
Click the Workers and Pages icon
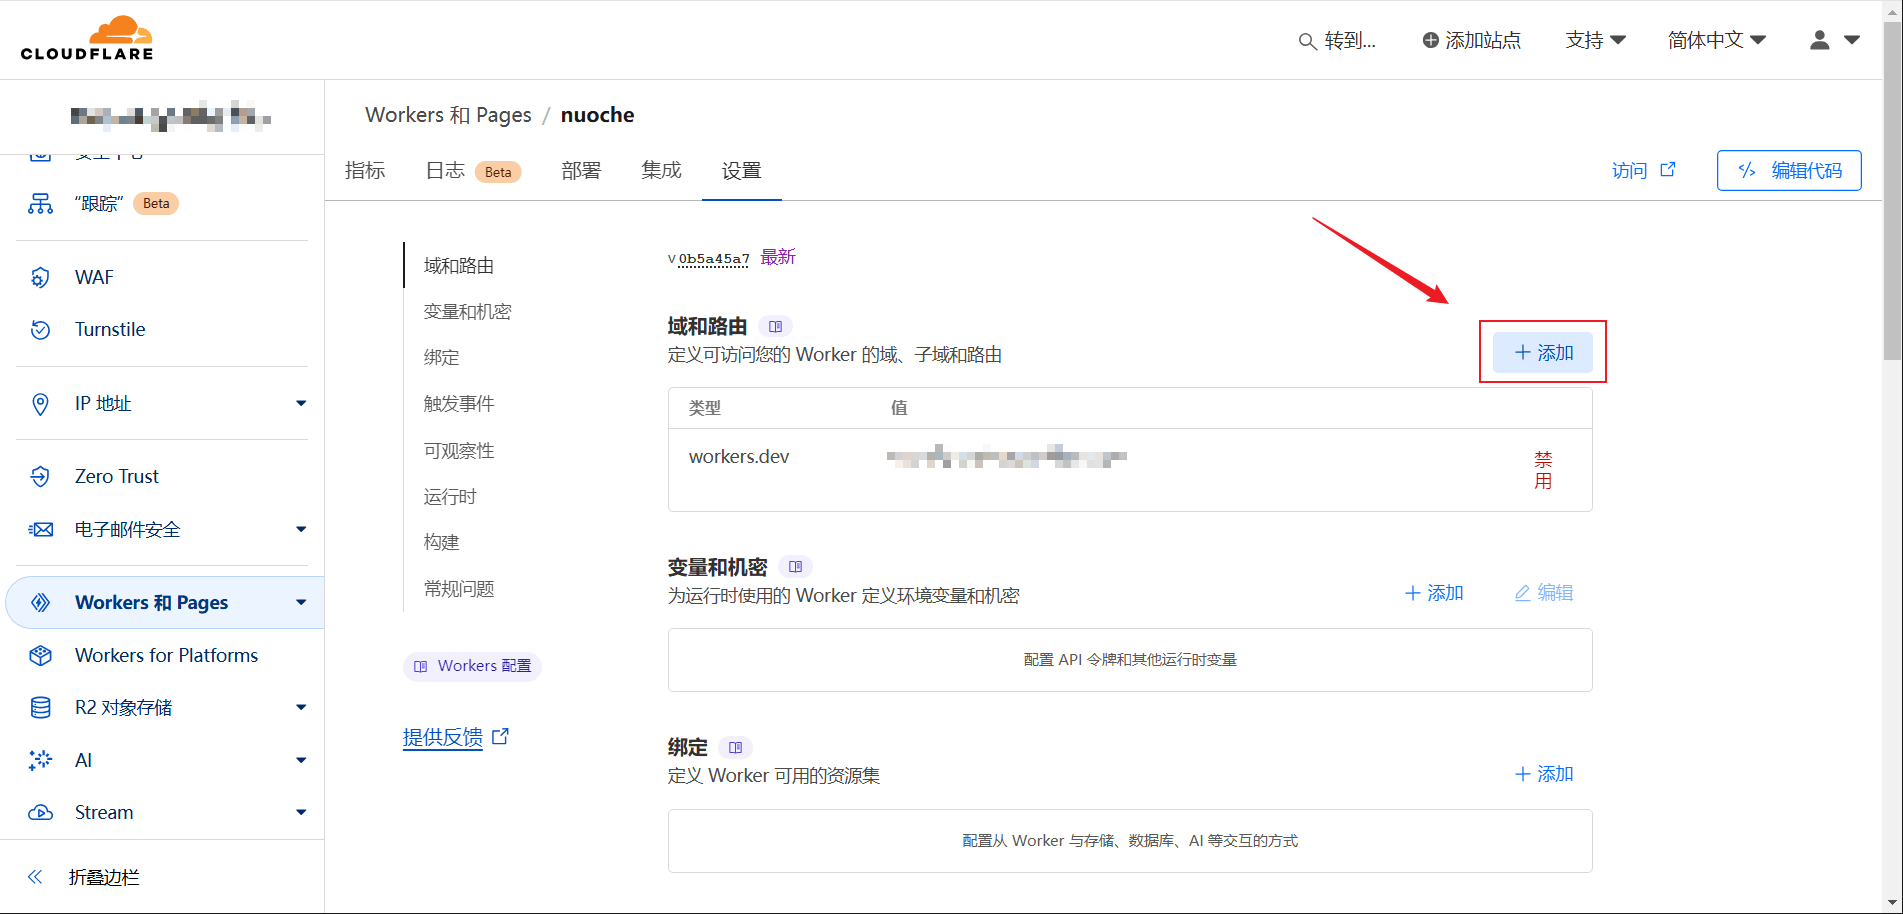pyautogui.click(x=40, y=602)
